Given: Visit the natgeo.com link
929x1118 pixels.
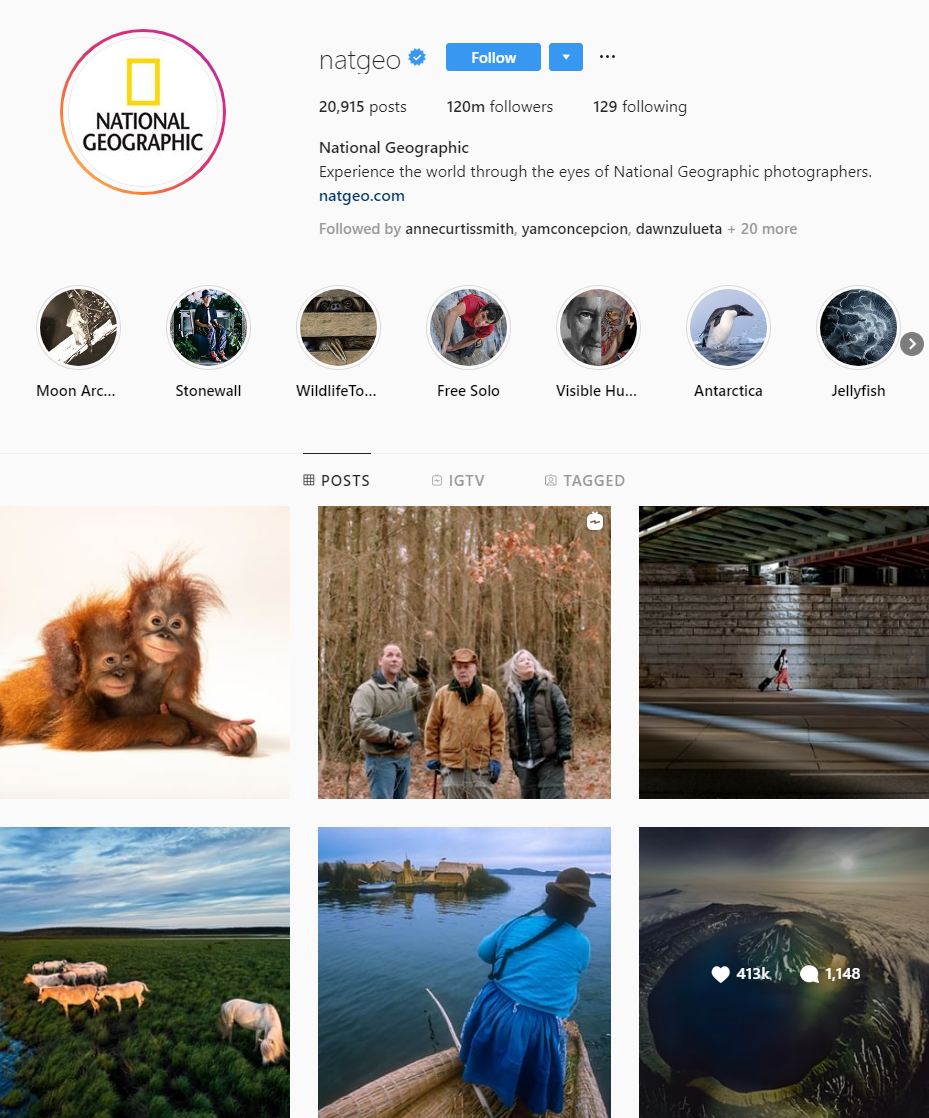Looking at the screenshot, I should coord(361,196).
